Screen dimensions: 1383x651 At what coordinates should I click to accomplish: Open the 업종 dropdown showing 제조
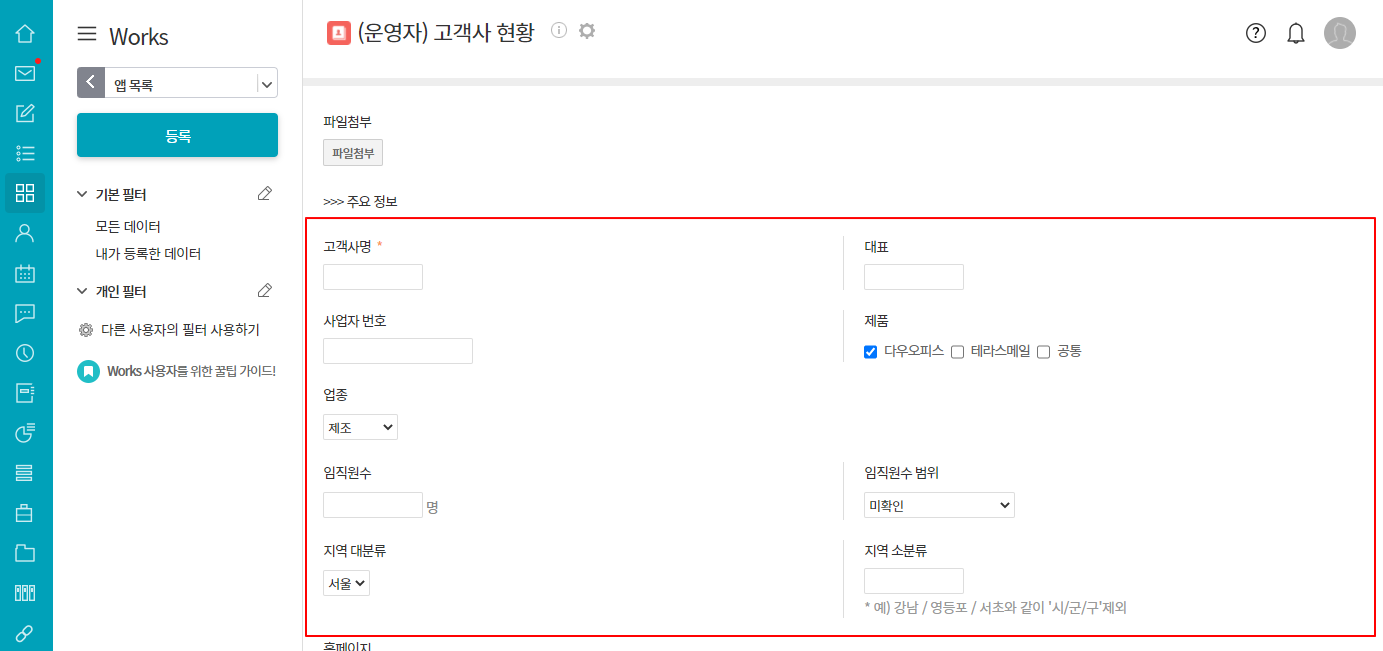360,427
